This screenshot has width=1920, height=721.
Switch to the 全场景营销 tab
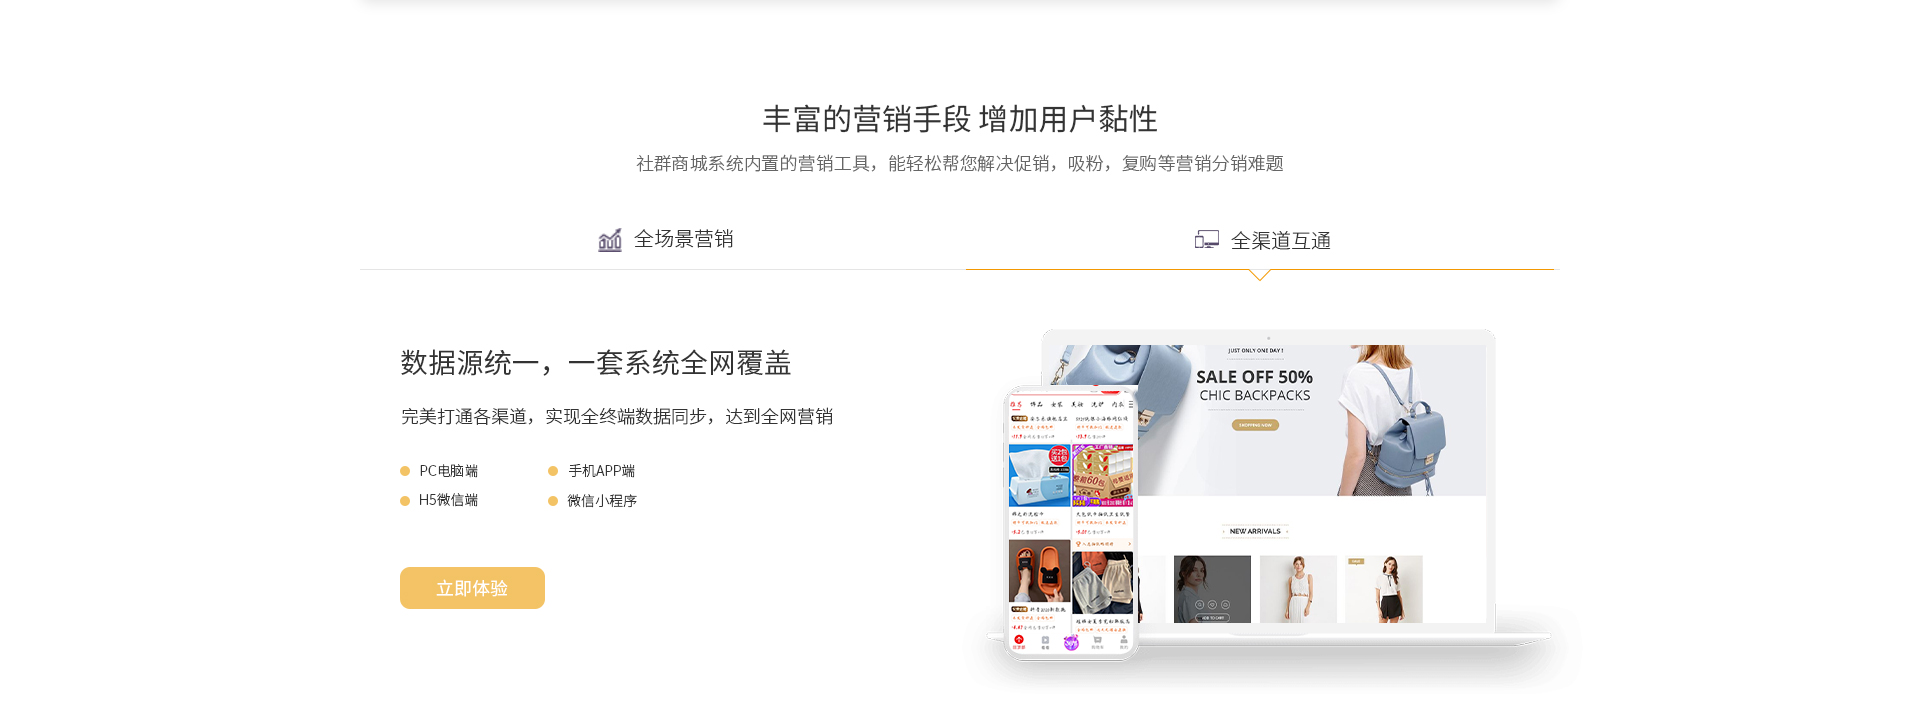(x=665, y=240)
